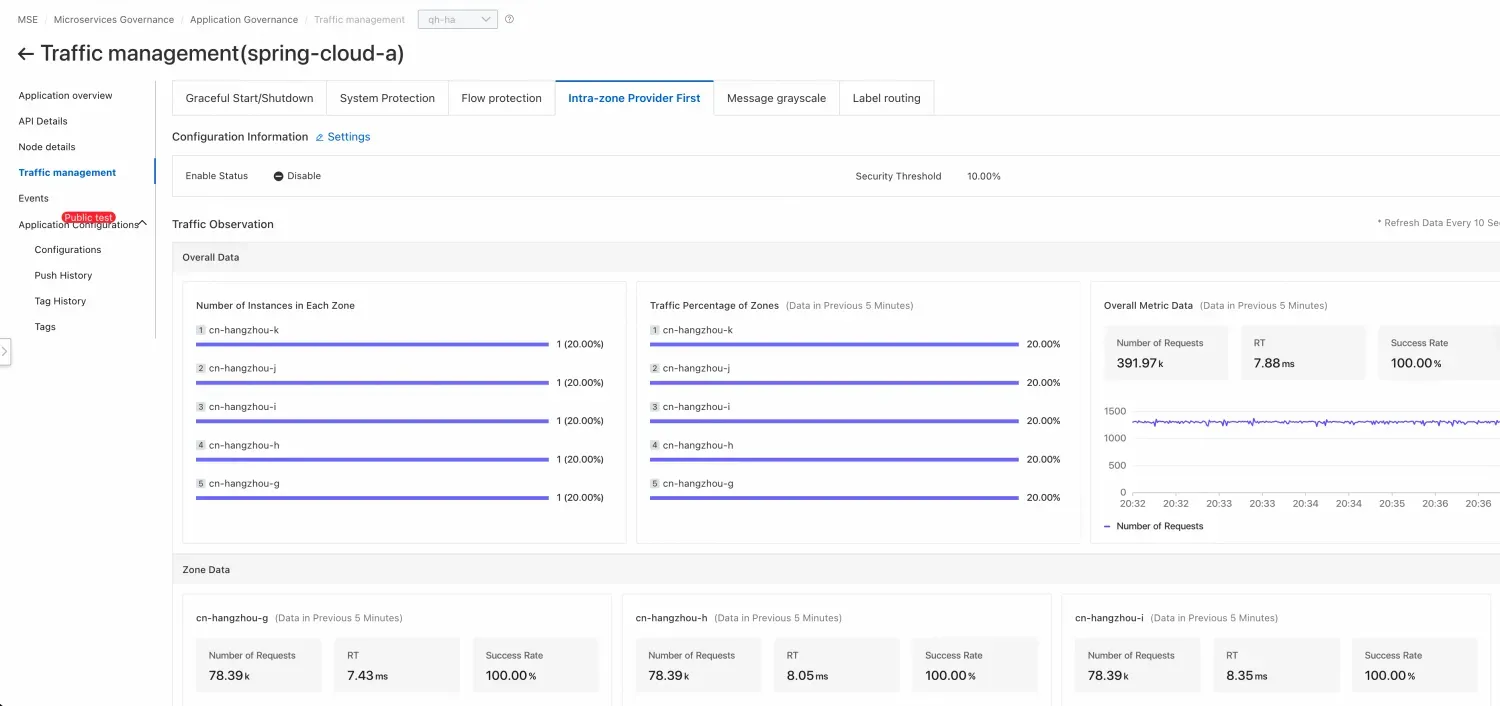Open the qh-ha namespace dropdown
The width and height of the screenshot is (1500, 706).
(x=457, y=19)
